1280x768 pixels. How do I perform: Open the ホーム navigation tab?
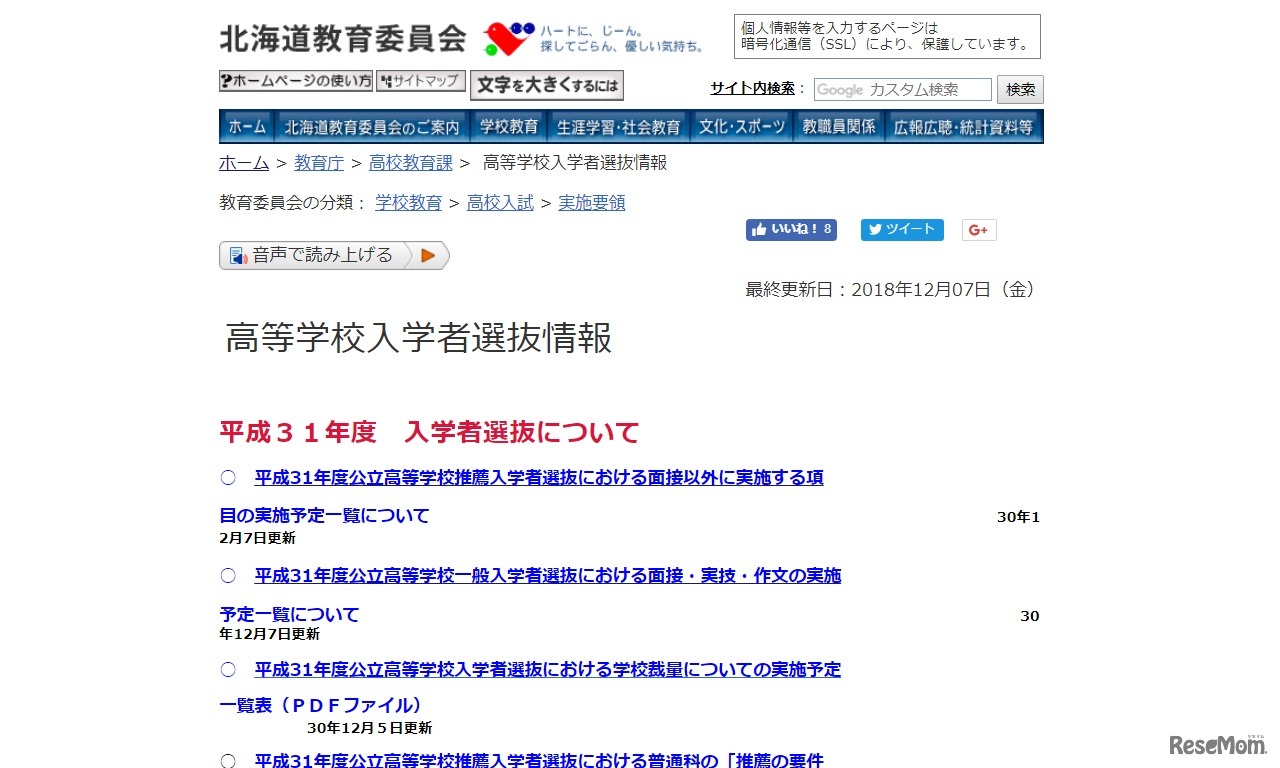(x=247, y=127)
